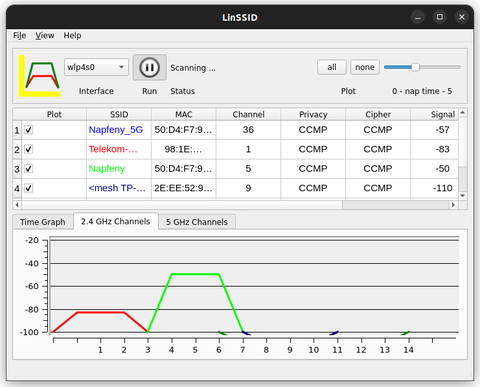Screen dimensions: 480x387
Task: Click signal value -57
Action: click(442, 130)
